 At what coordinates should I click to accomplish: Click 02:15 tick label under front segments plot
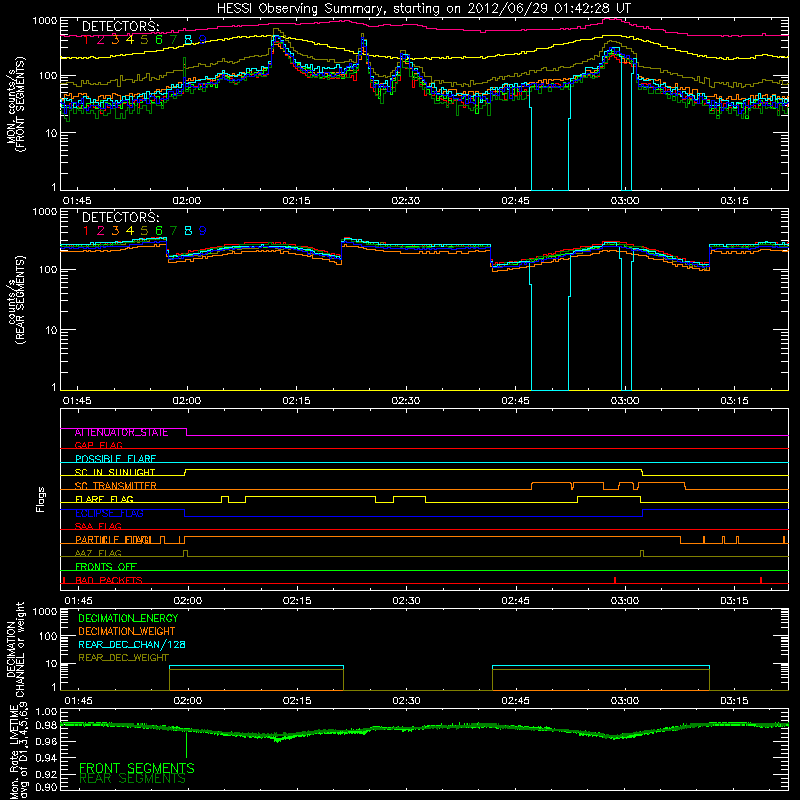pyautogui.click(x=296, y=201)
